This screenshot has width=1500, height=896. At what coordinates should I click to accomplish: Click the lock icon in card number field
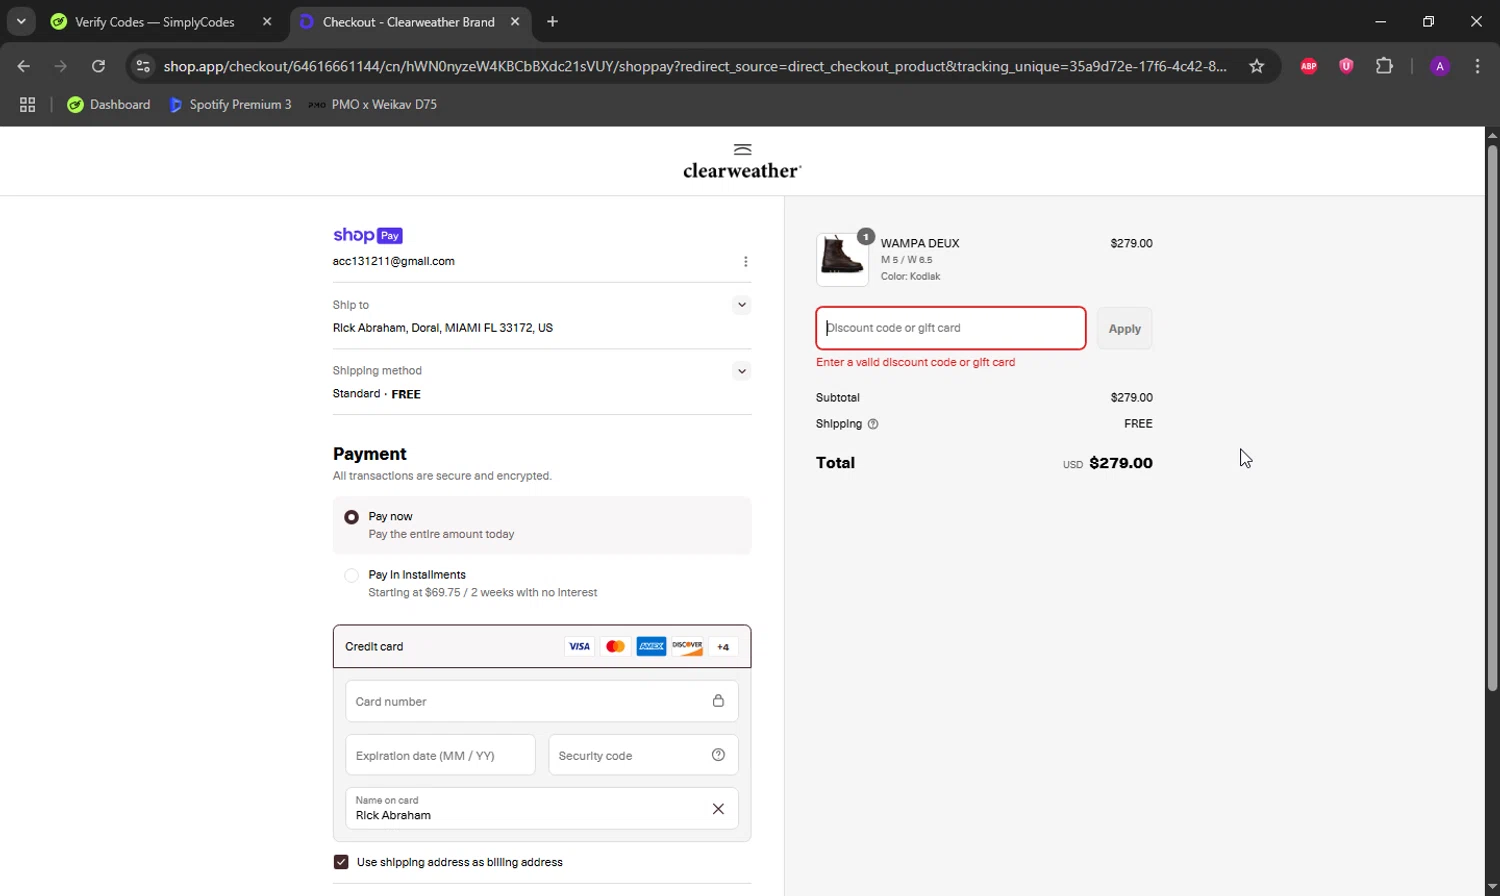pyautogui.click(x=718, y=701)
